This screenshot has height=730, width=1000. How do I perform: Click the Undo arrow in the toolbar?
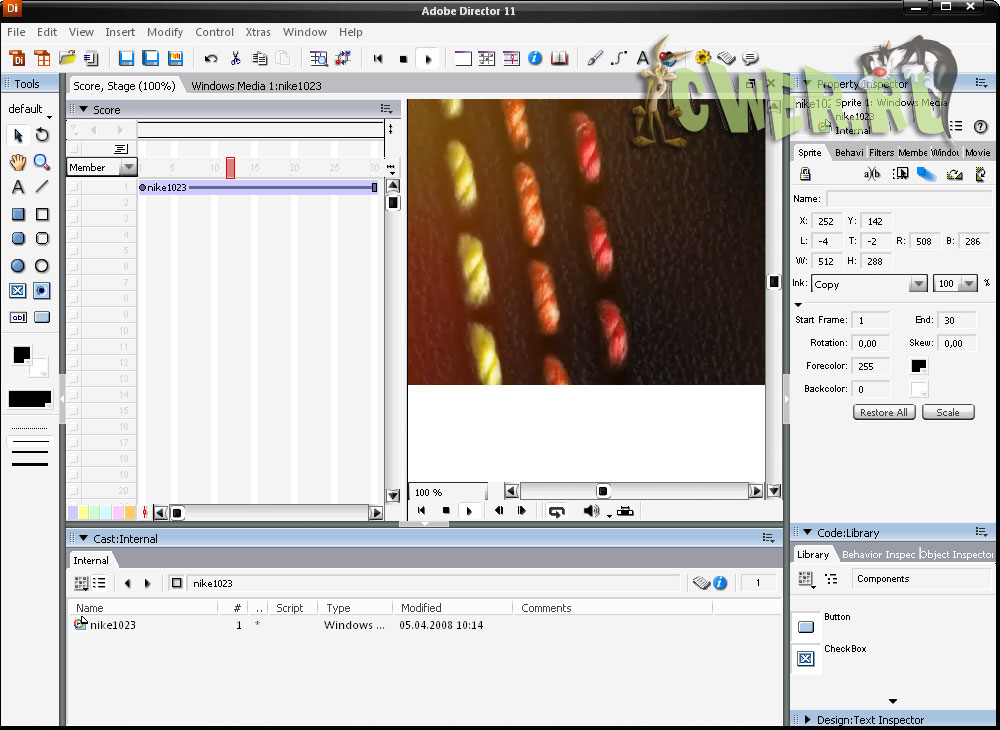pyautogui.click(x=211, y=59)
